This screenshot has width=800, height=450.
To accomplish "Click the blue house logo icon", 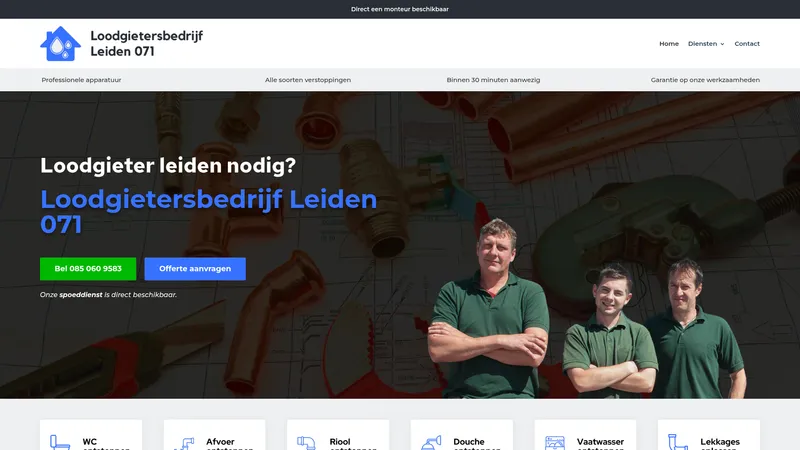I will tap(60, 44).
